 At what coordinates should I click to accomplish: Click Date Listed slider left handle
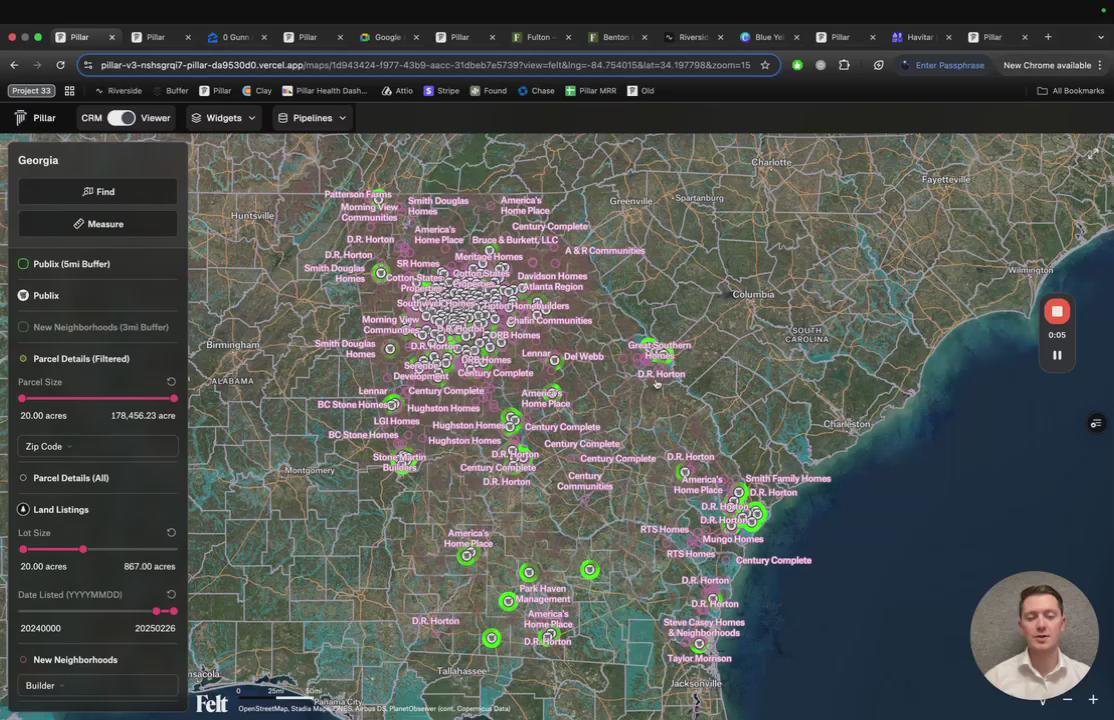pos(156,611)
